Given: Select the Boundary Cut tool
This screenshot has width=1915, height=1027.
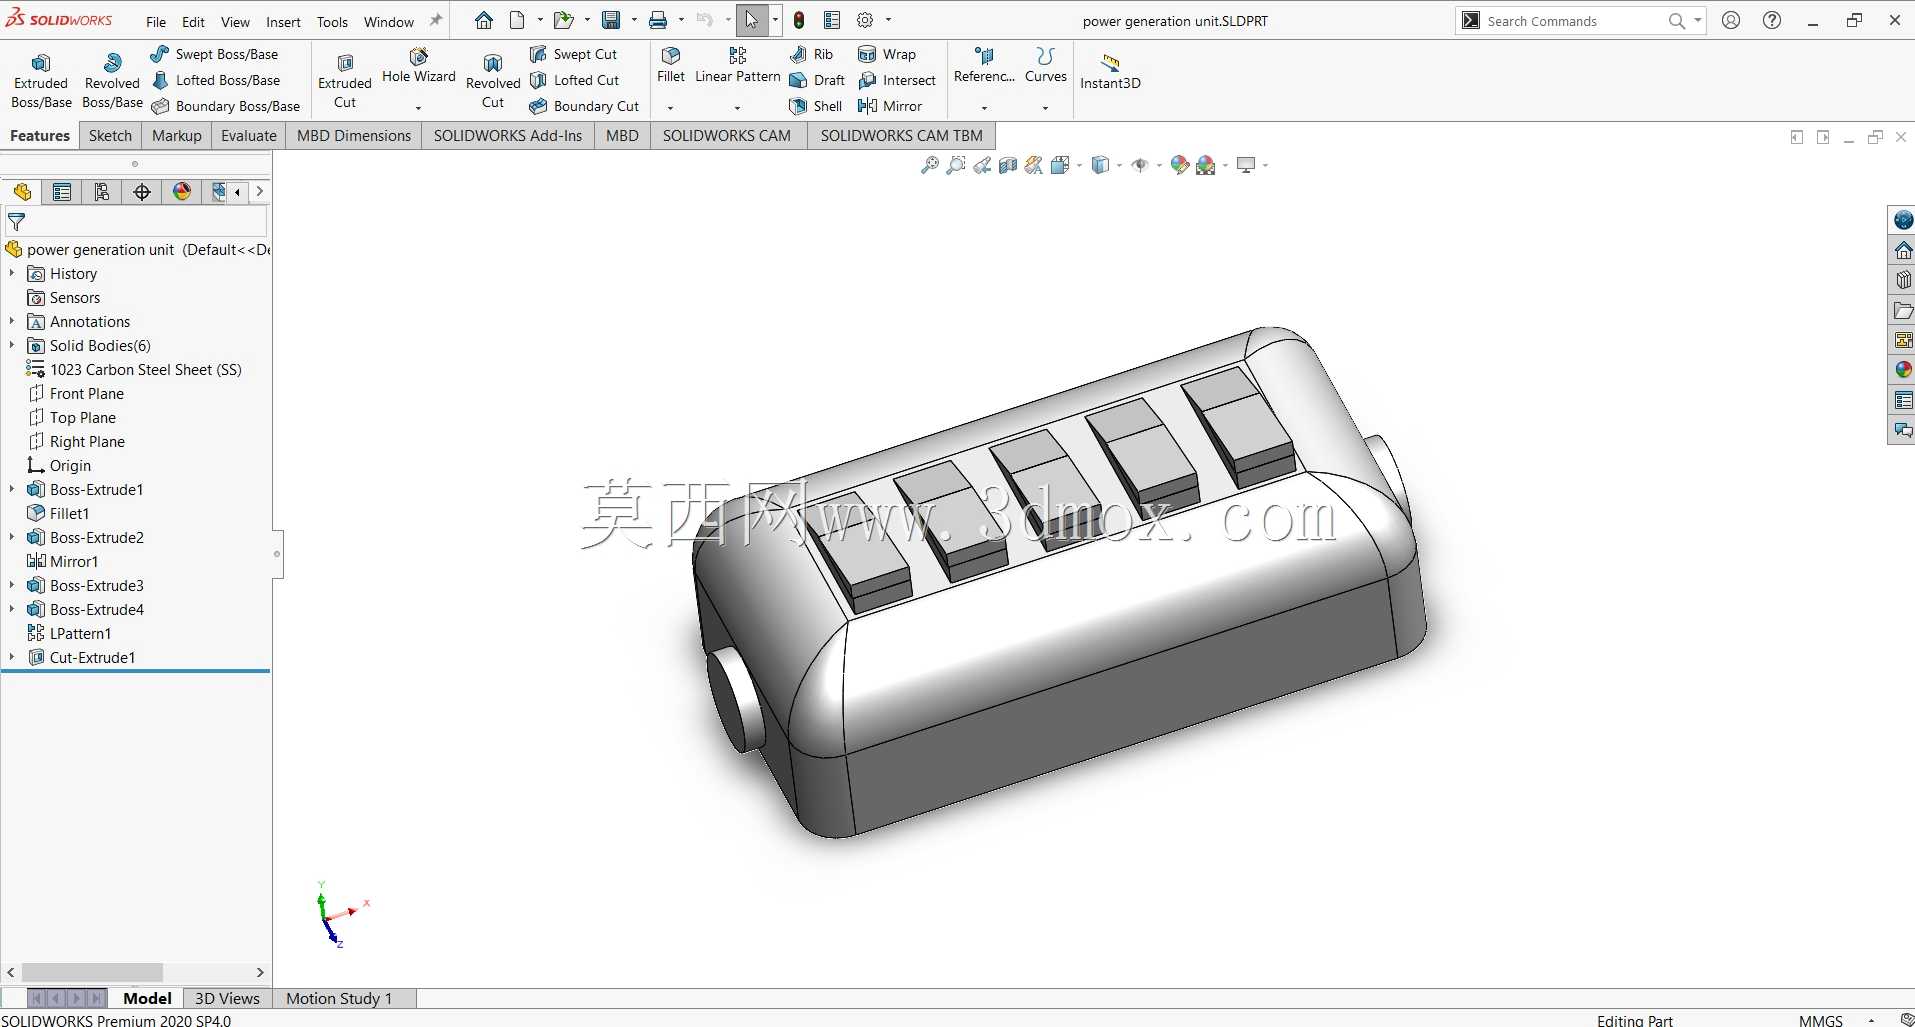Looking at the screenshot, I should [584, 106].
